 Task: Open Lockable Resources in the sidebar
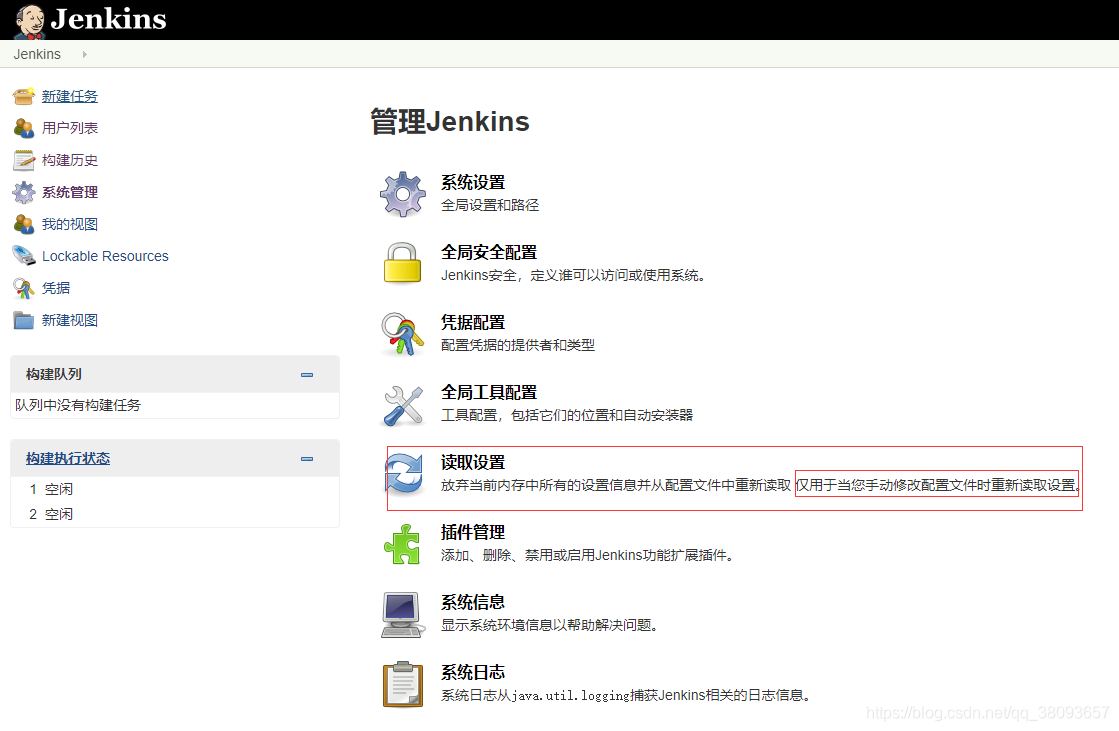pos(106,256)
